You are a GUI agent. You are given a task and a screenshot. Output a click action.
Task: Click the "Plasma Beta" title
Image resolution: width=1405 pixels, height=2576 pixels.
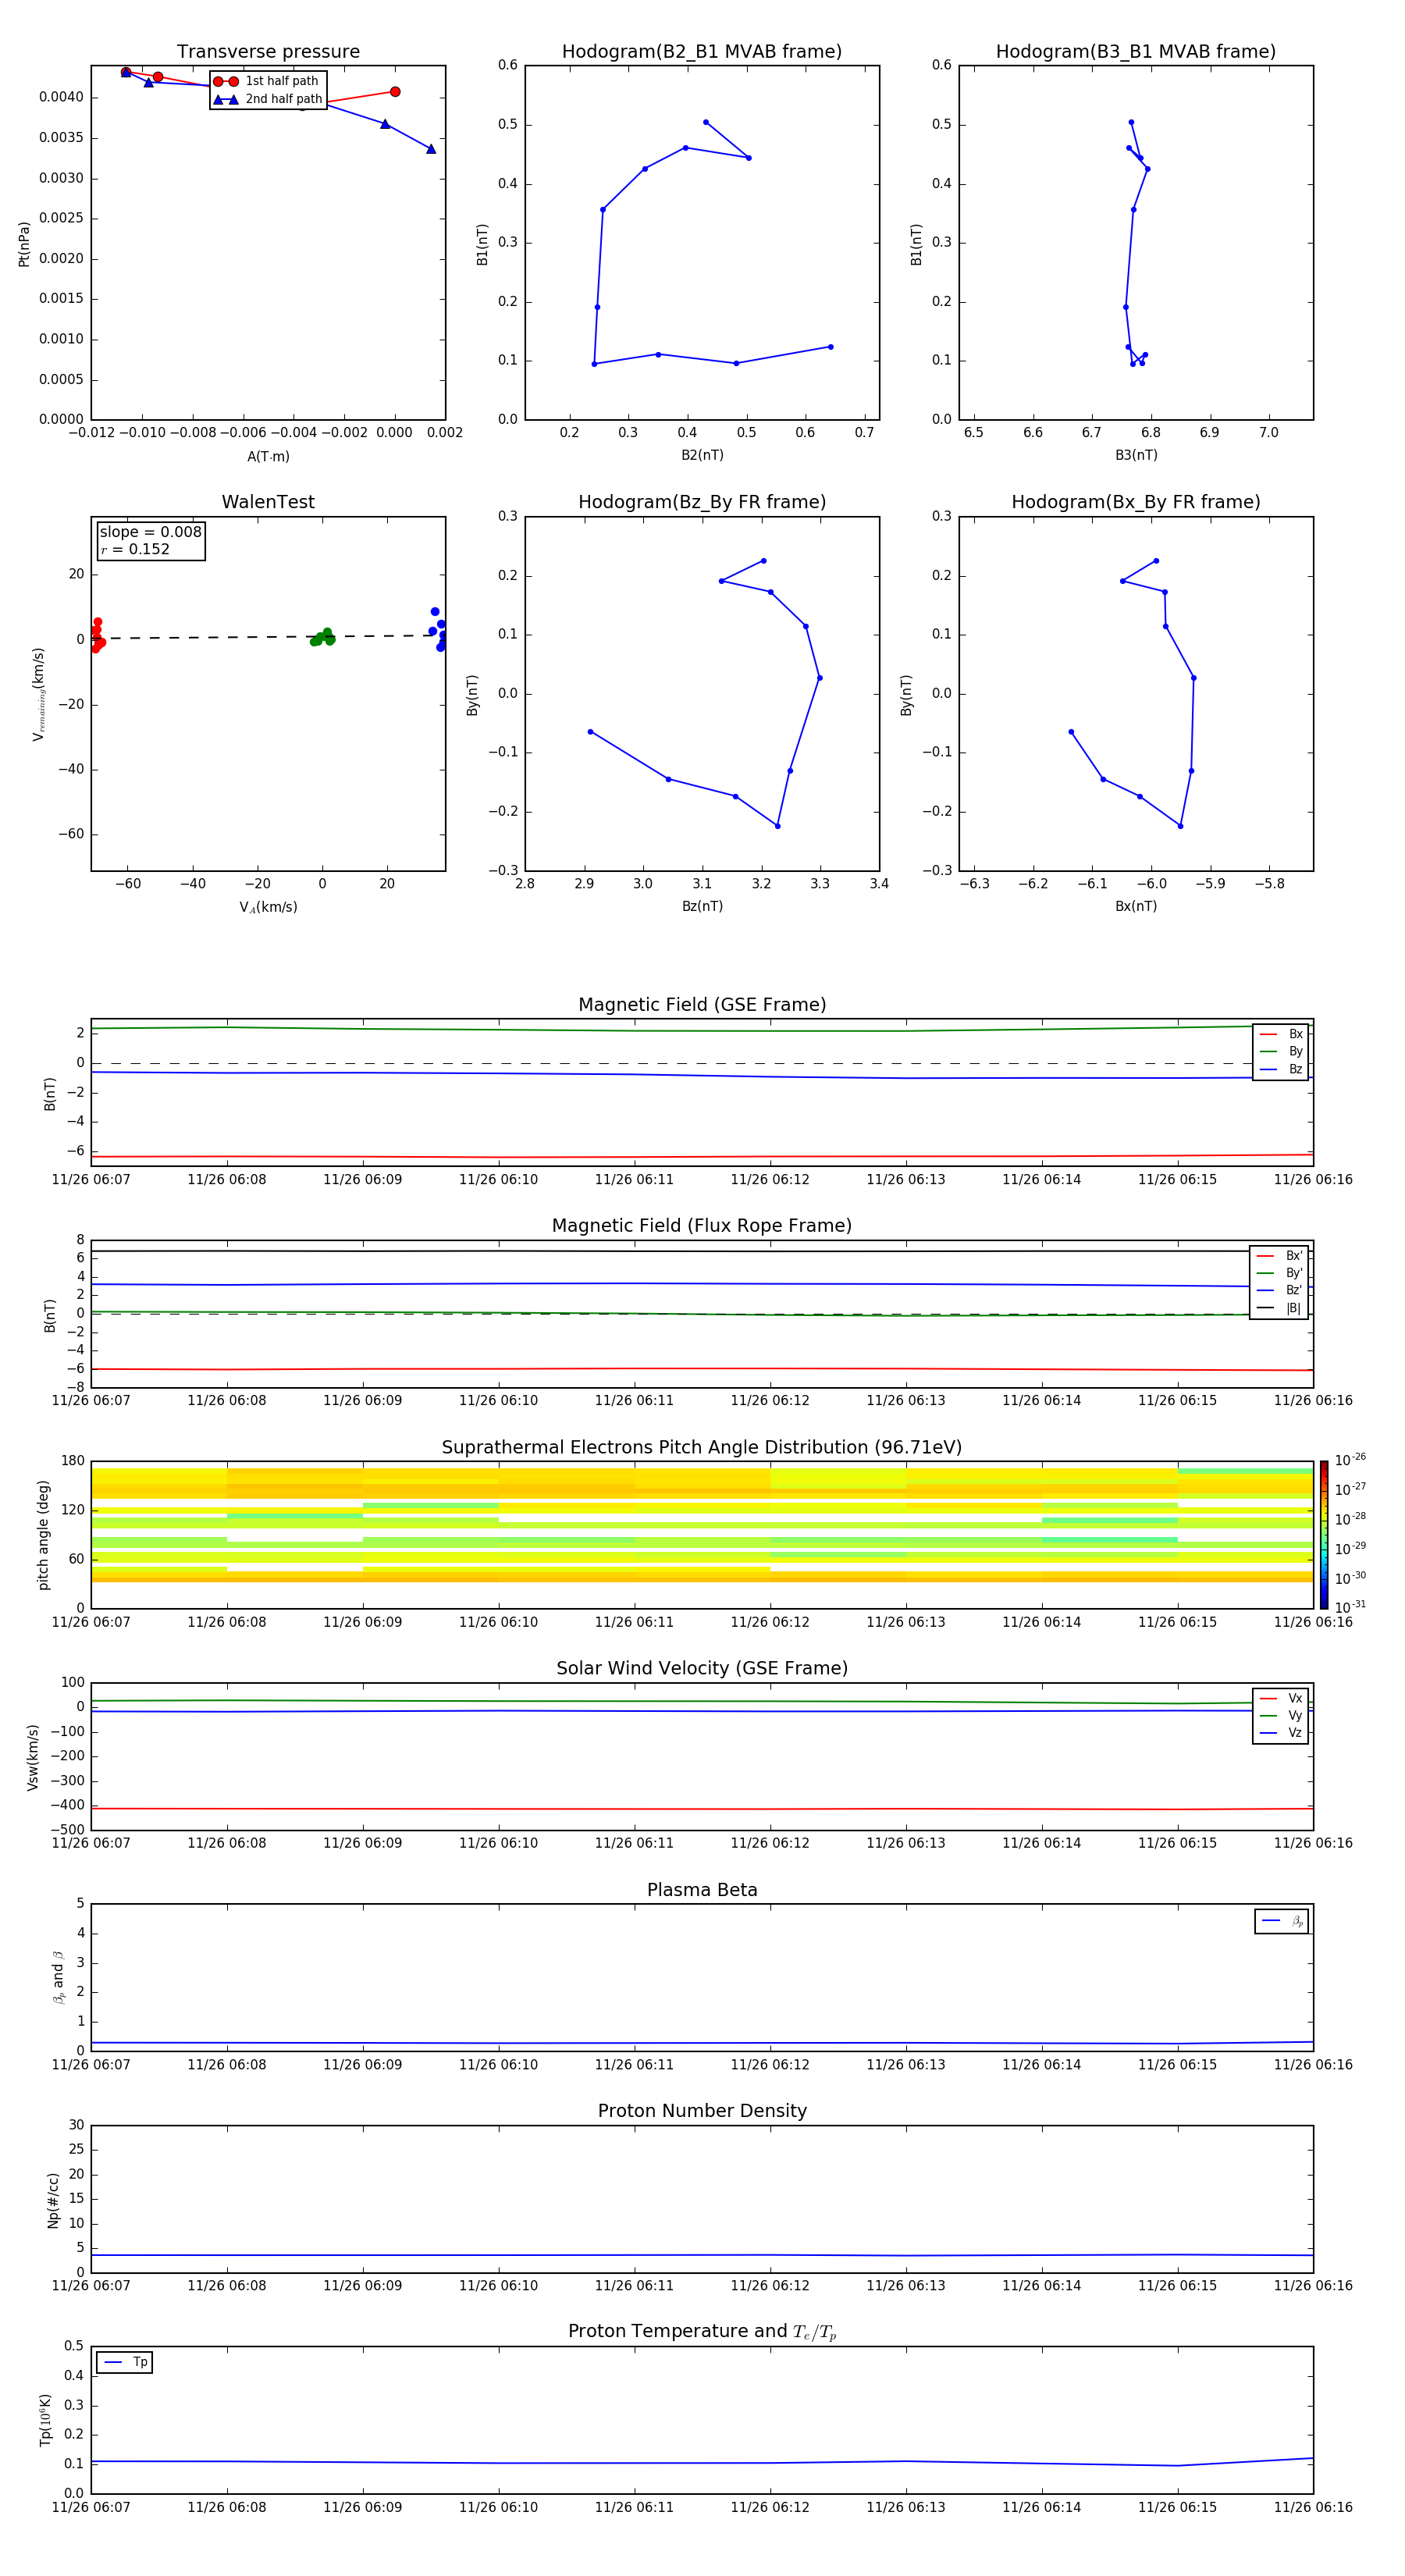(702, 1891)
